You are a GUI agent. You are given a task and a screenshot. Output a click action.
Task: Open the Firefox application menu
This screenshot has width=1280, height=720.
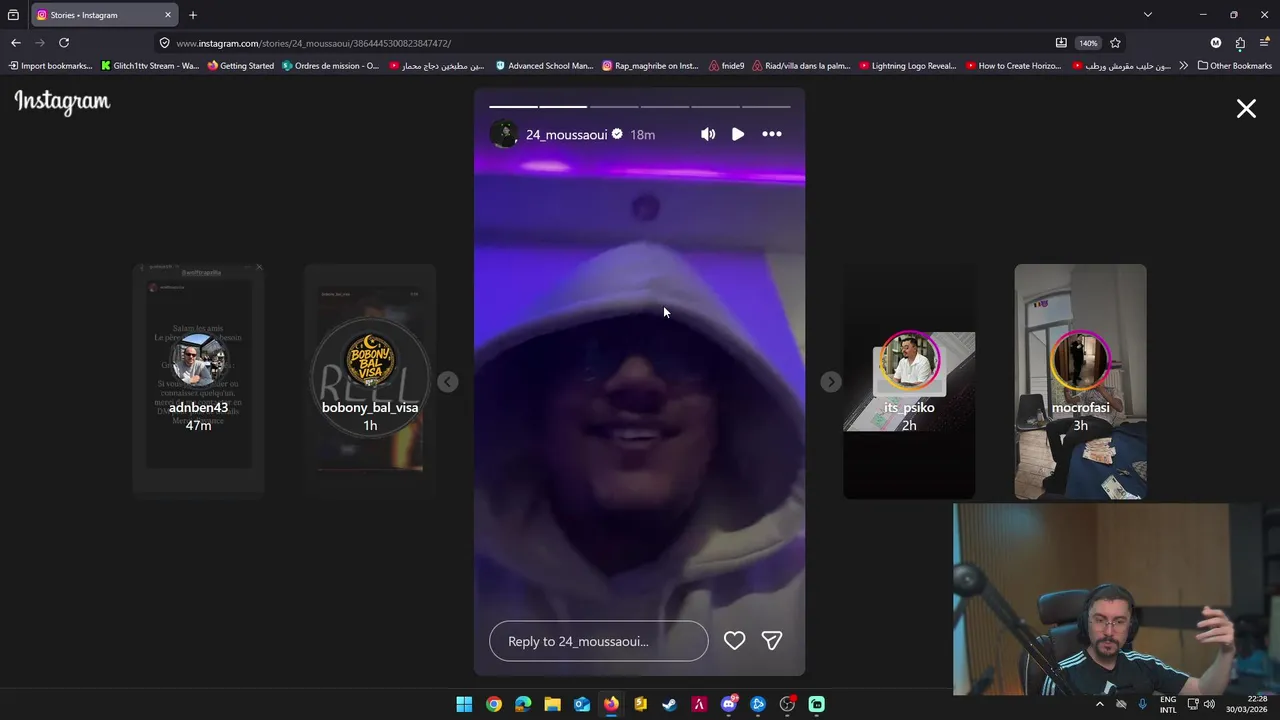tap(1264, 43)
